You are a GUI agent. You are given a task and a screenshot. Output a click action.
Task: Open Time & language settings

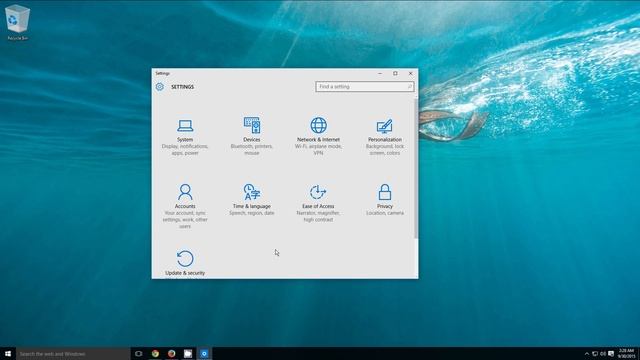coord(251,200)
